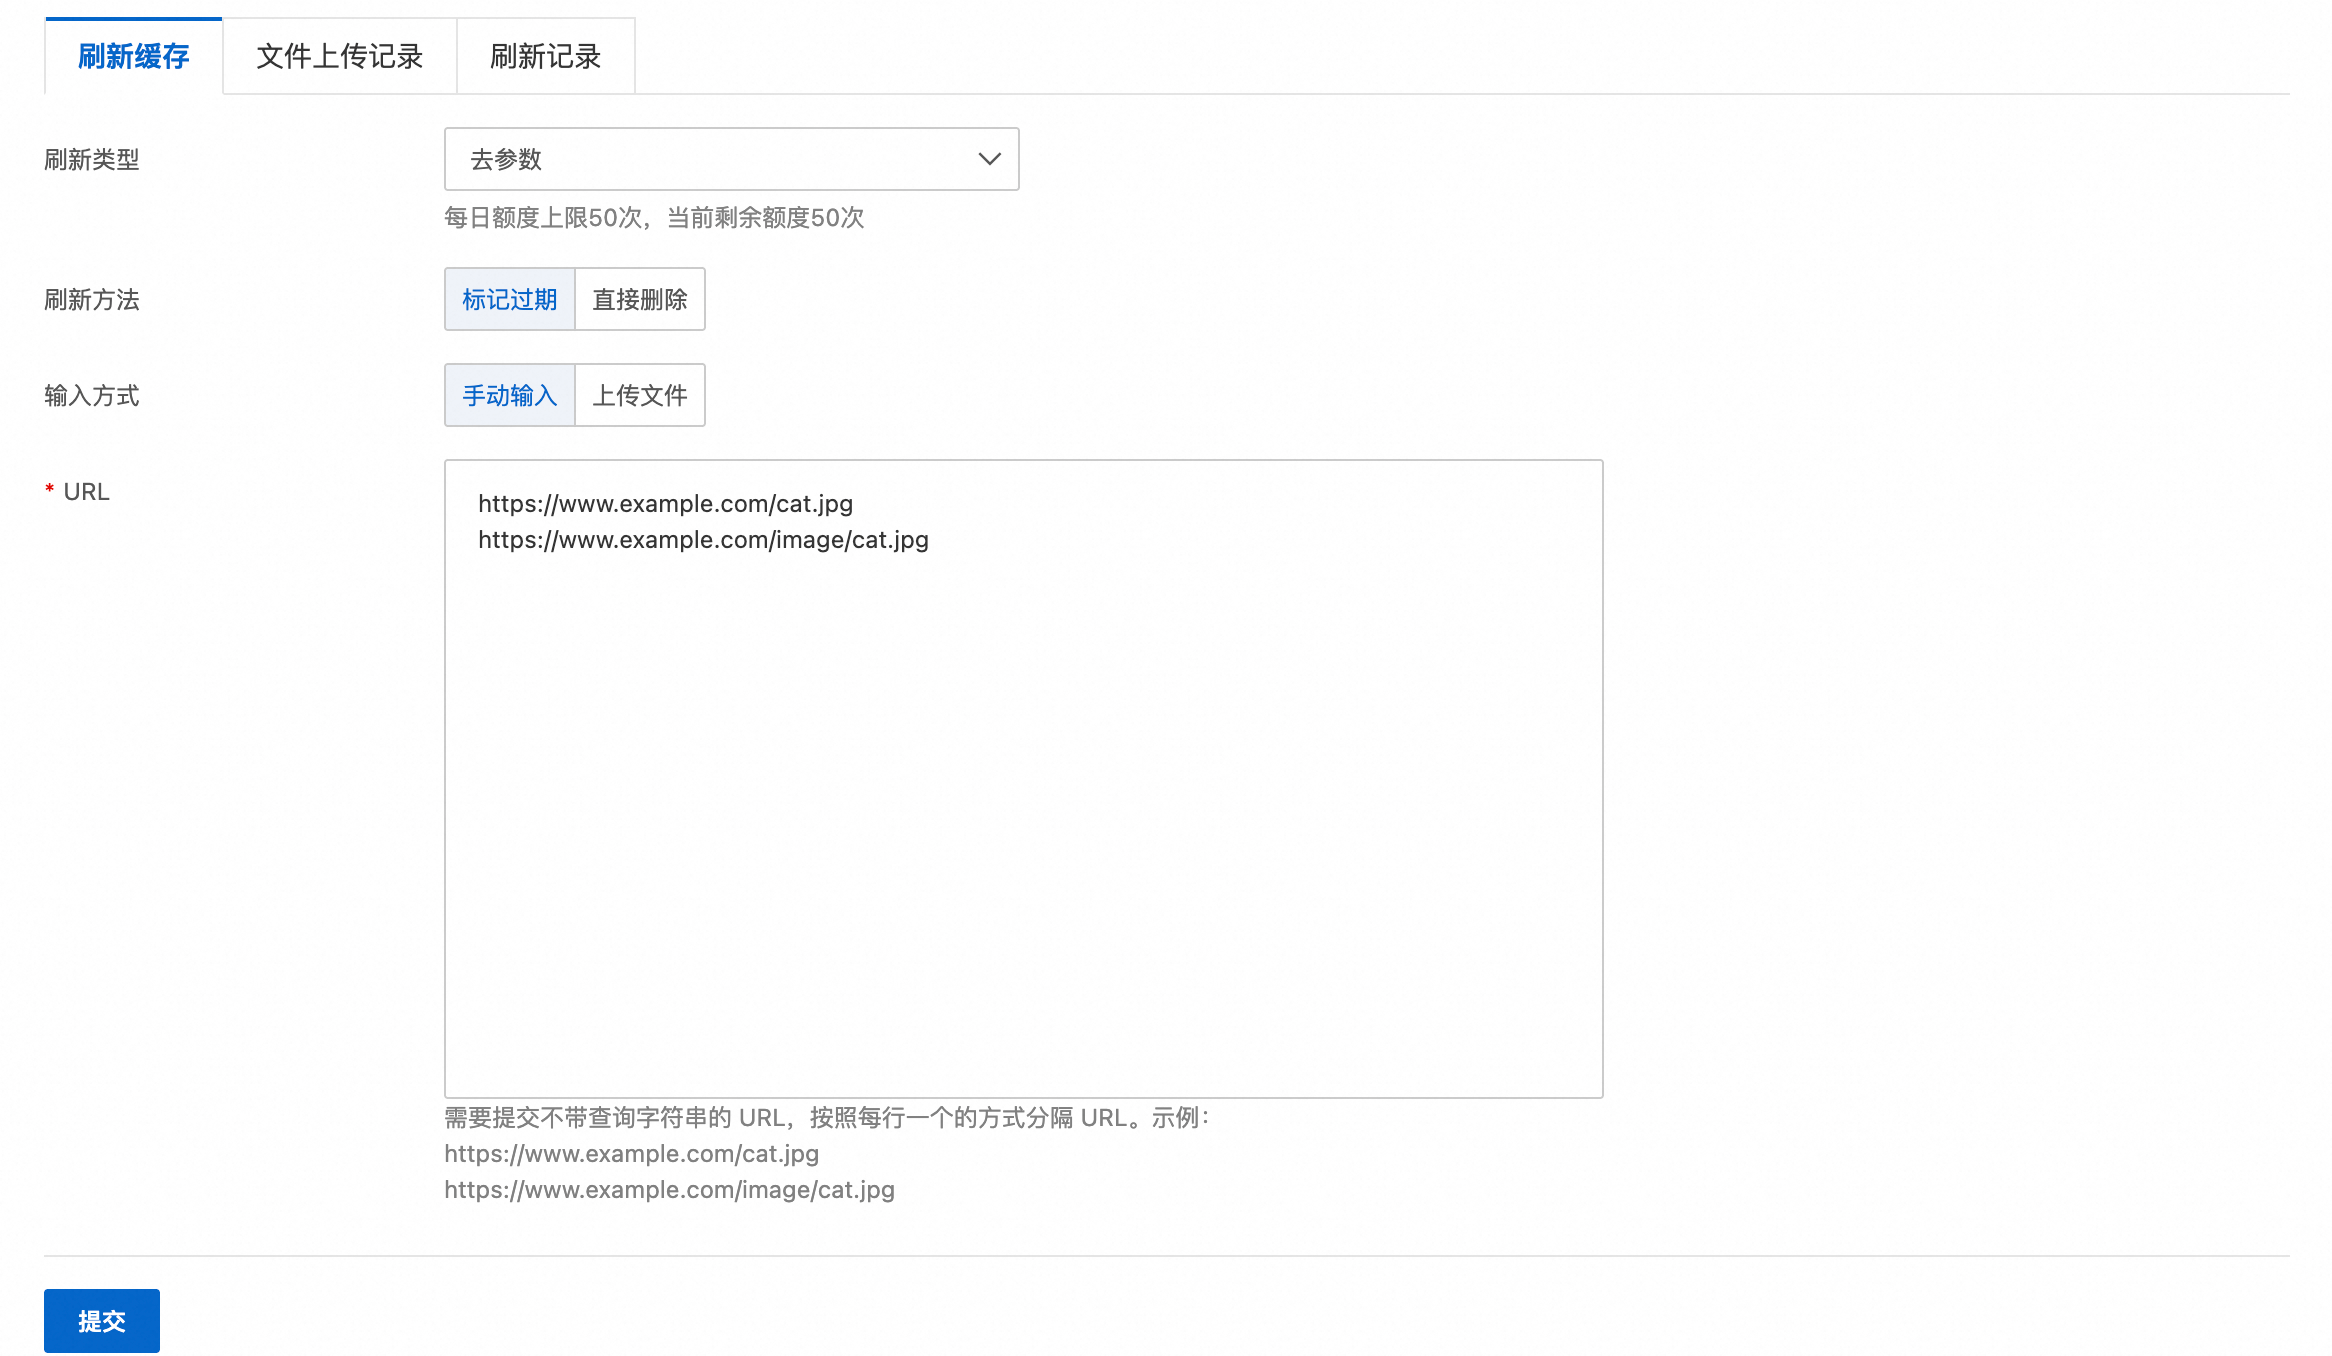The width and height of the screenshot is (2332, 1356).
Task: Click the 输入方式 field label
Action: click(x=92, y=396)
